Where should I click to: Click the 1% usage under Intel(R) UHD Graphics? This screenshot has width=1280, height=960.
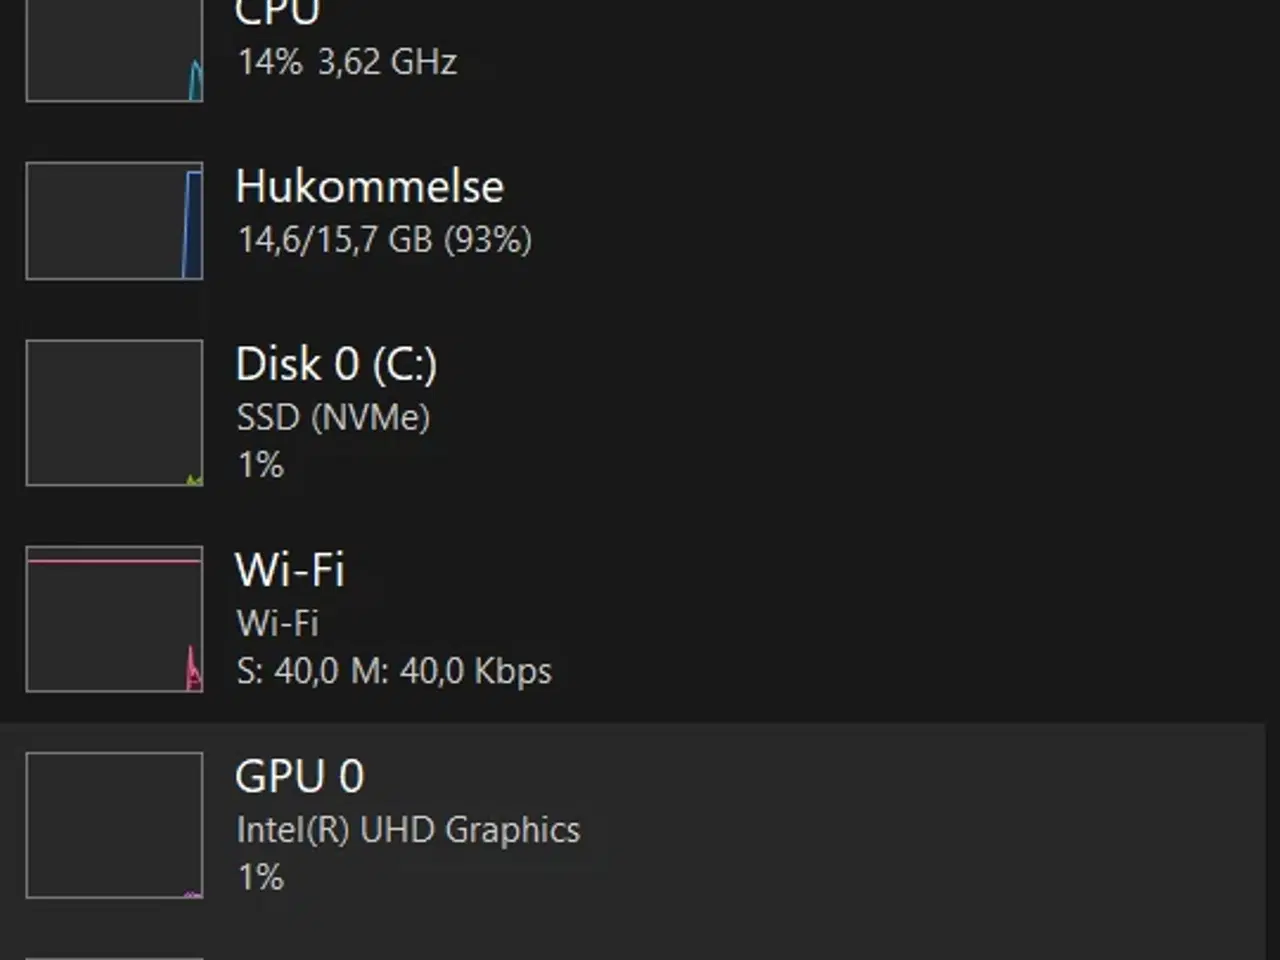tap(260, 878)
